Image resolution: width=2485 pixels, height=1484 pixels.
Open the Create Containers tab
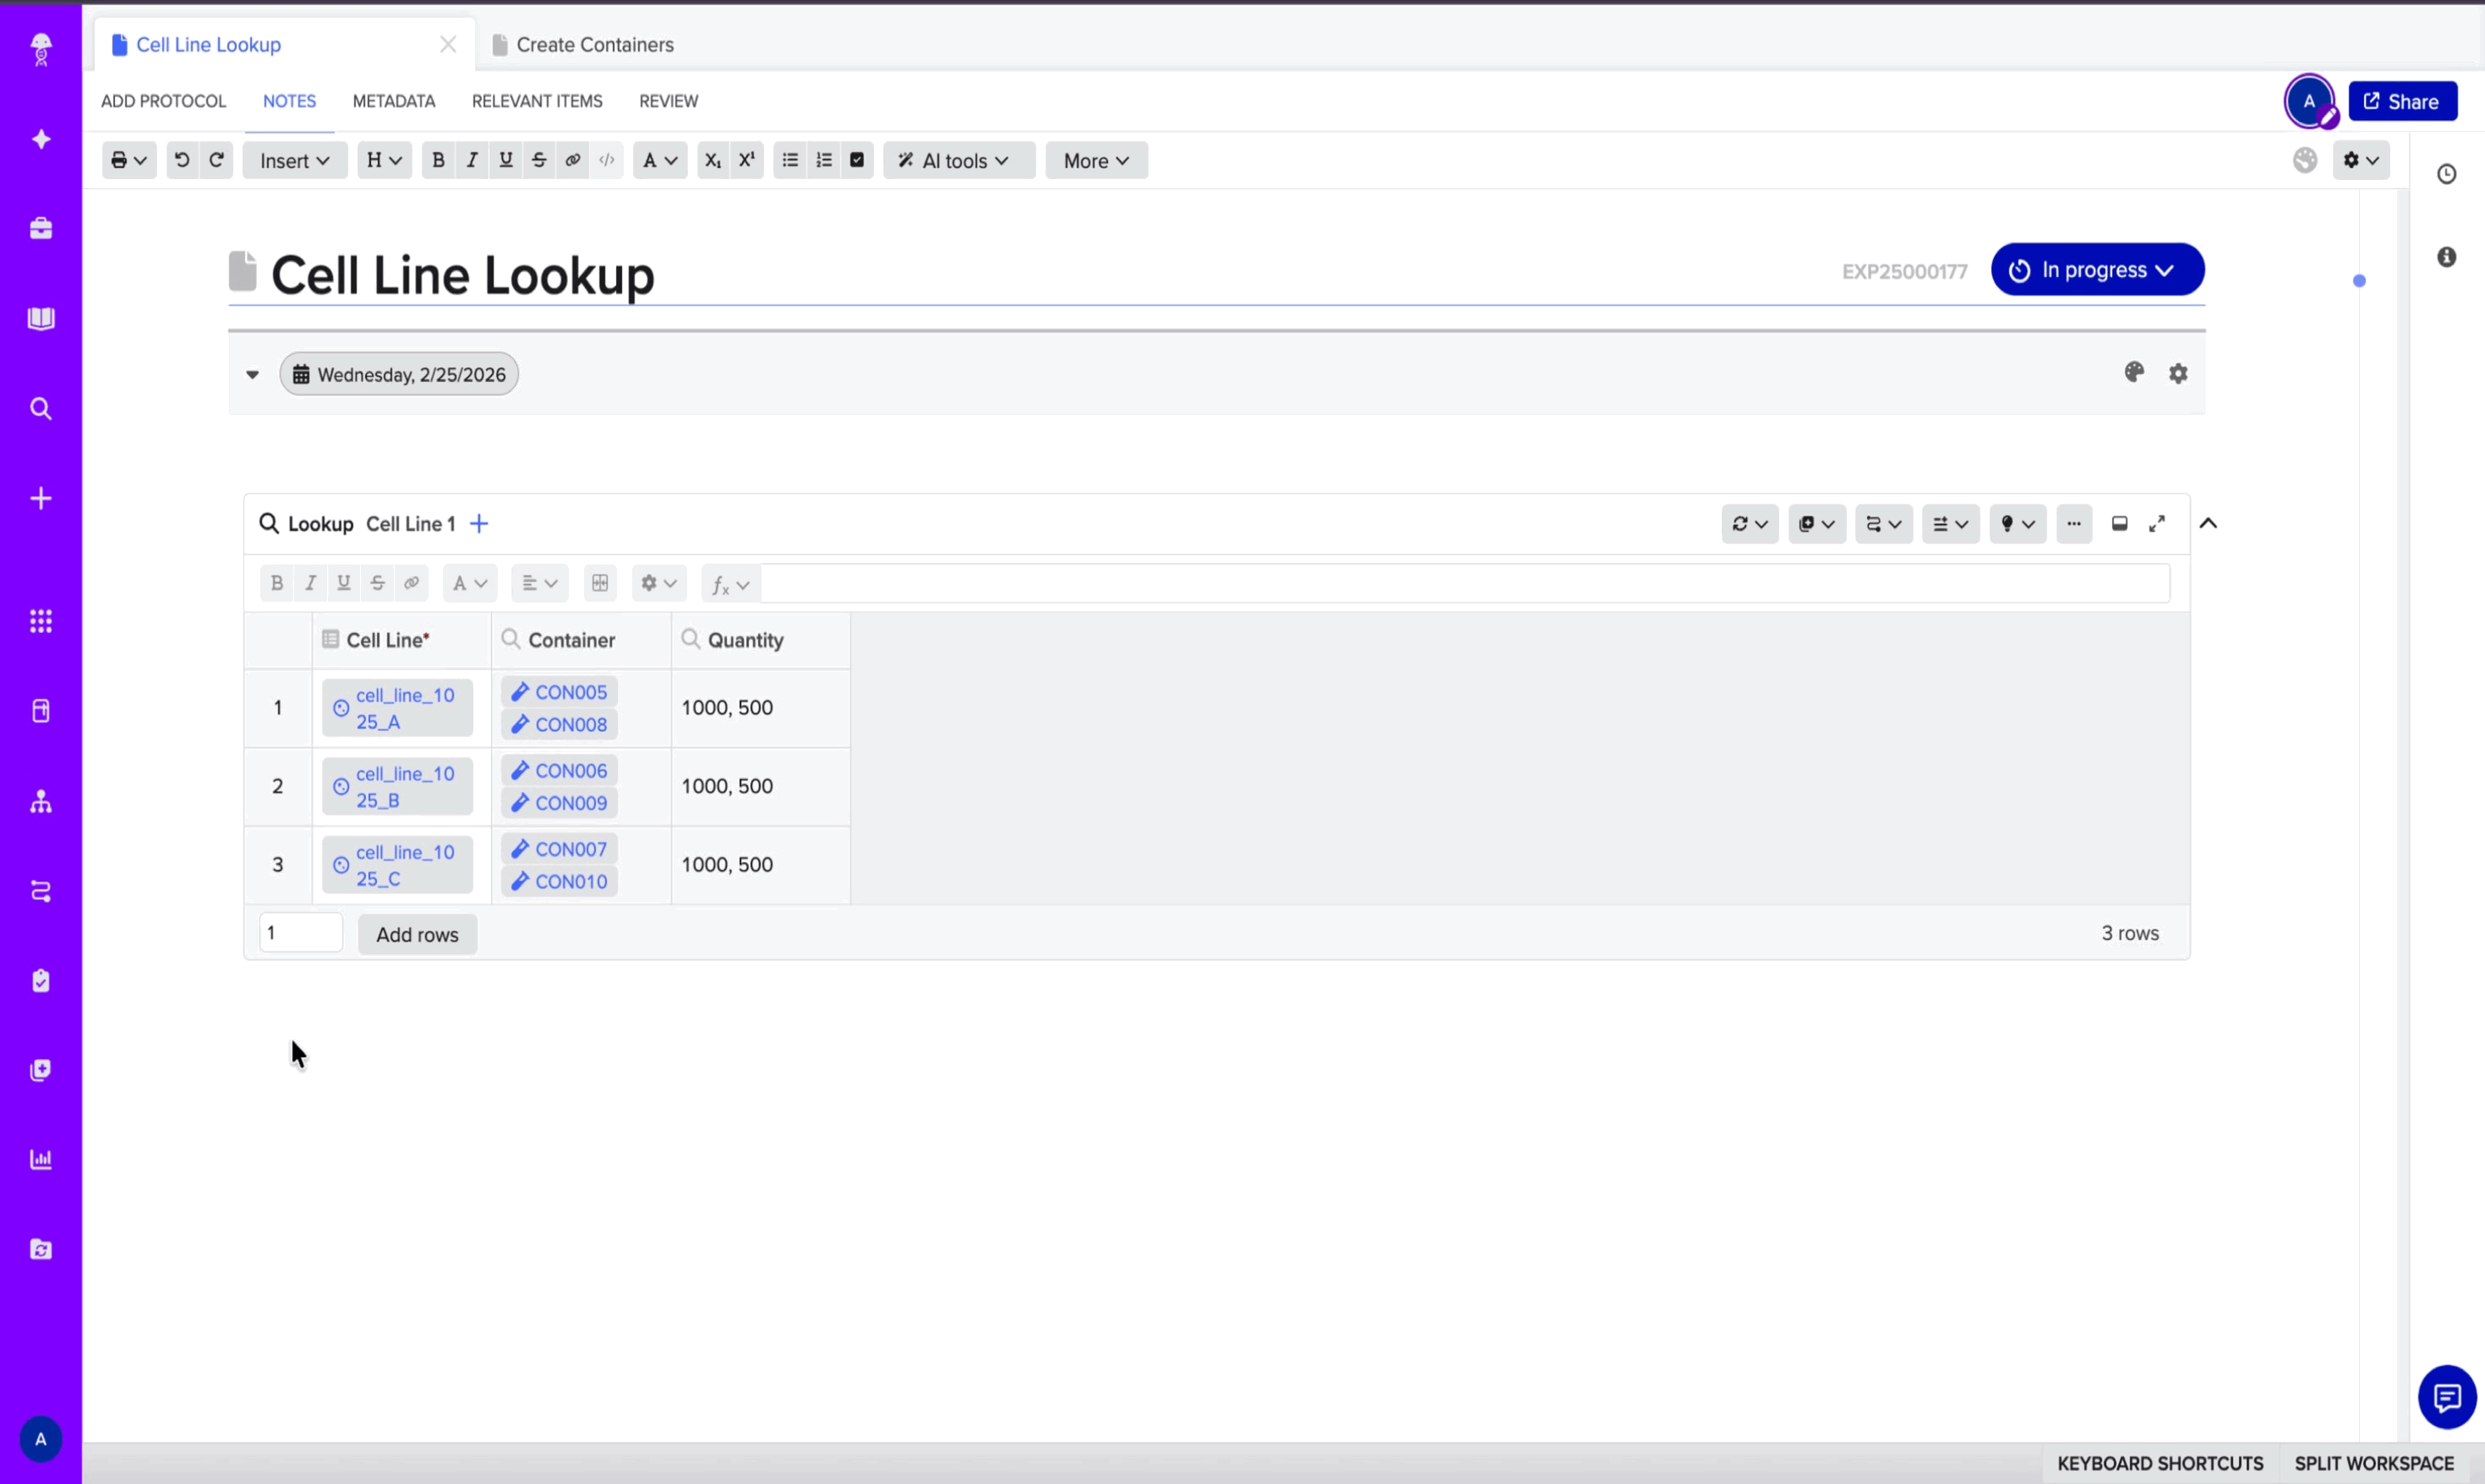point(594,44)
